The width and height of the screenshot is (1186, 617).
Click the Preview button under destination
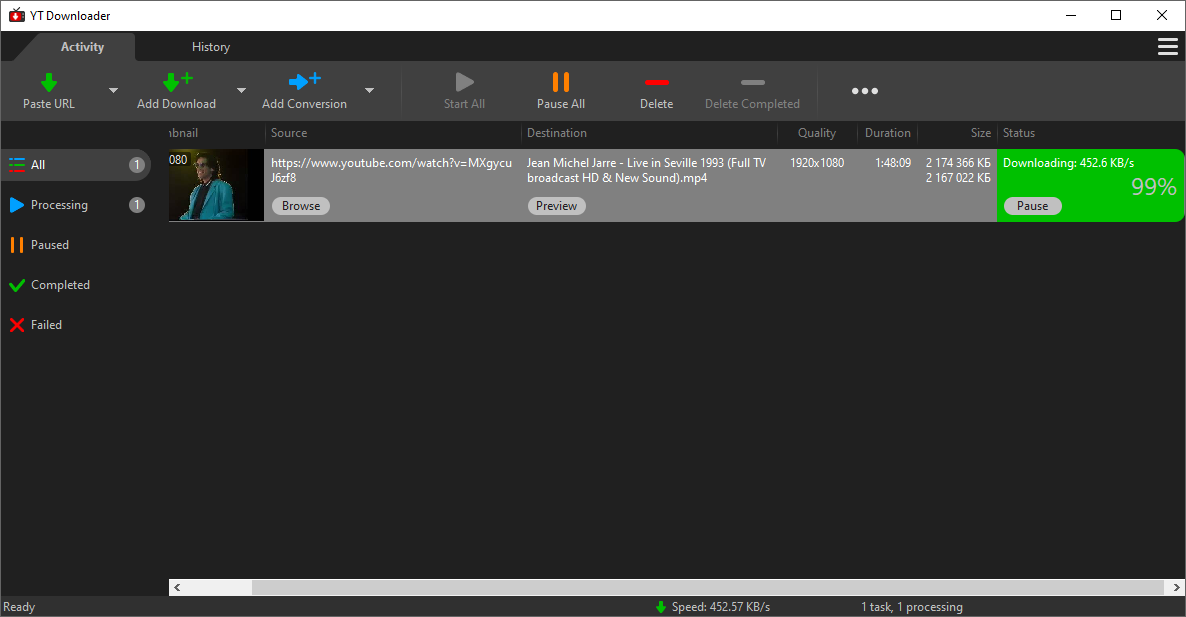click(556, 206)
